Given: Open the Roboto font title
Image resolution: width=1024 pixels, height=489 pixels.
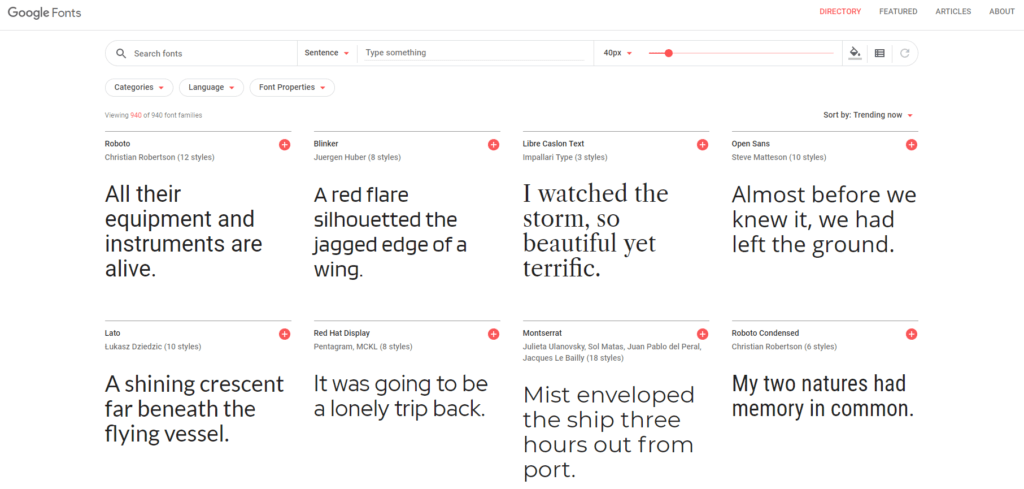Looking at the screenshot, I should pyautogui.click(x=117, y=144).
